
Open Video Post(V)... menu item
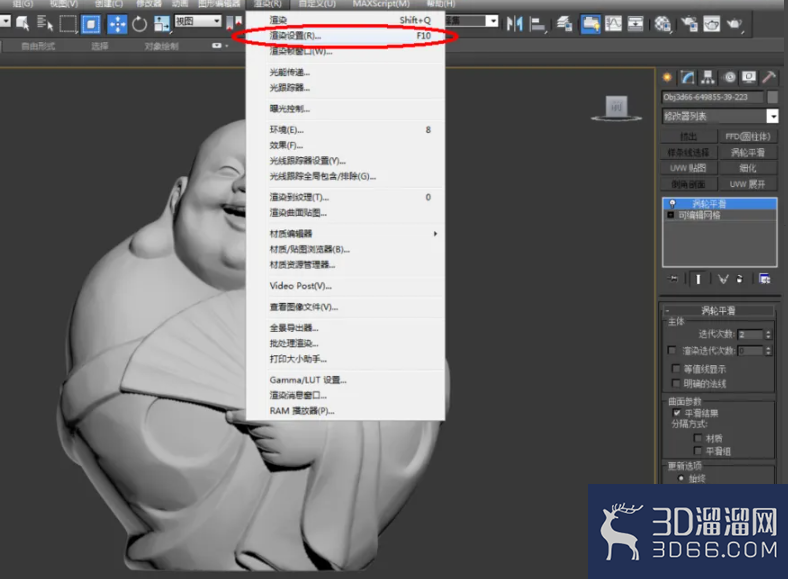345,286
